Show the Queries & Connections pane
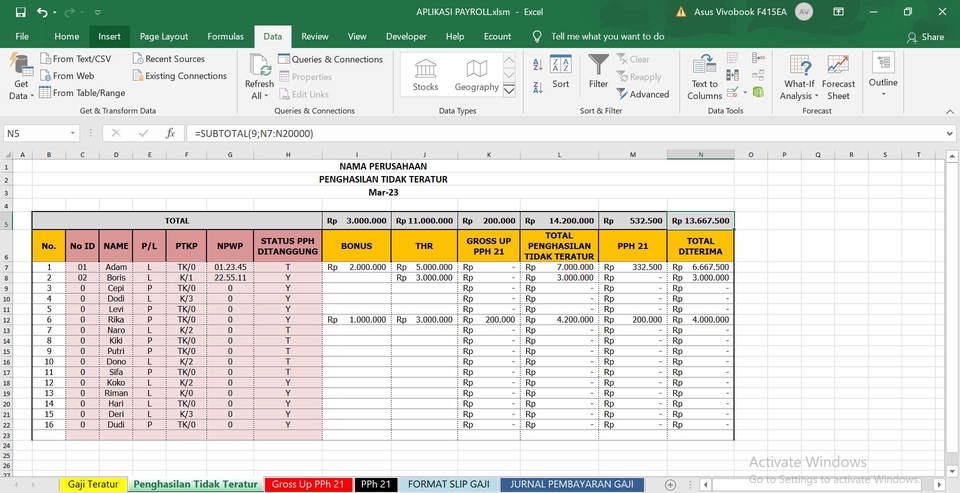Screen dimensions: 960x493 330,59
